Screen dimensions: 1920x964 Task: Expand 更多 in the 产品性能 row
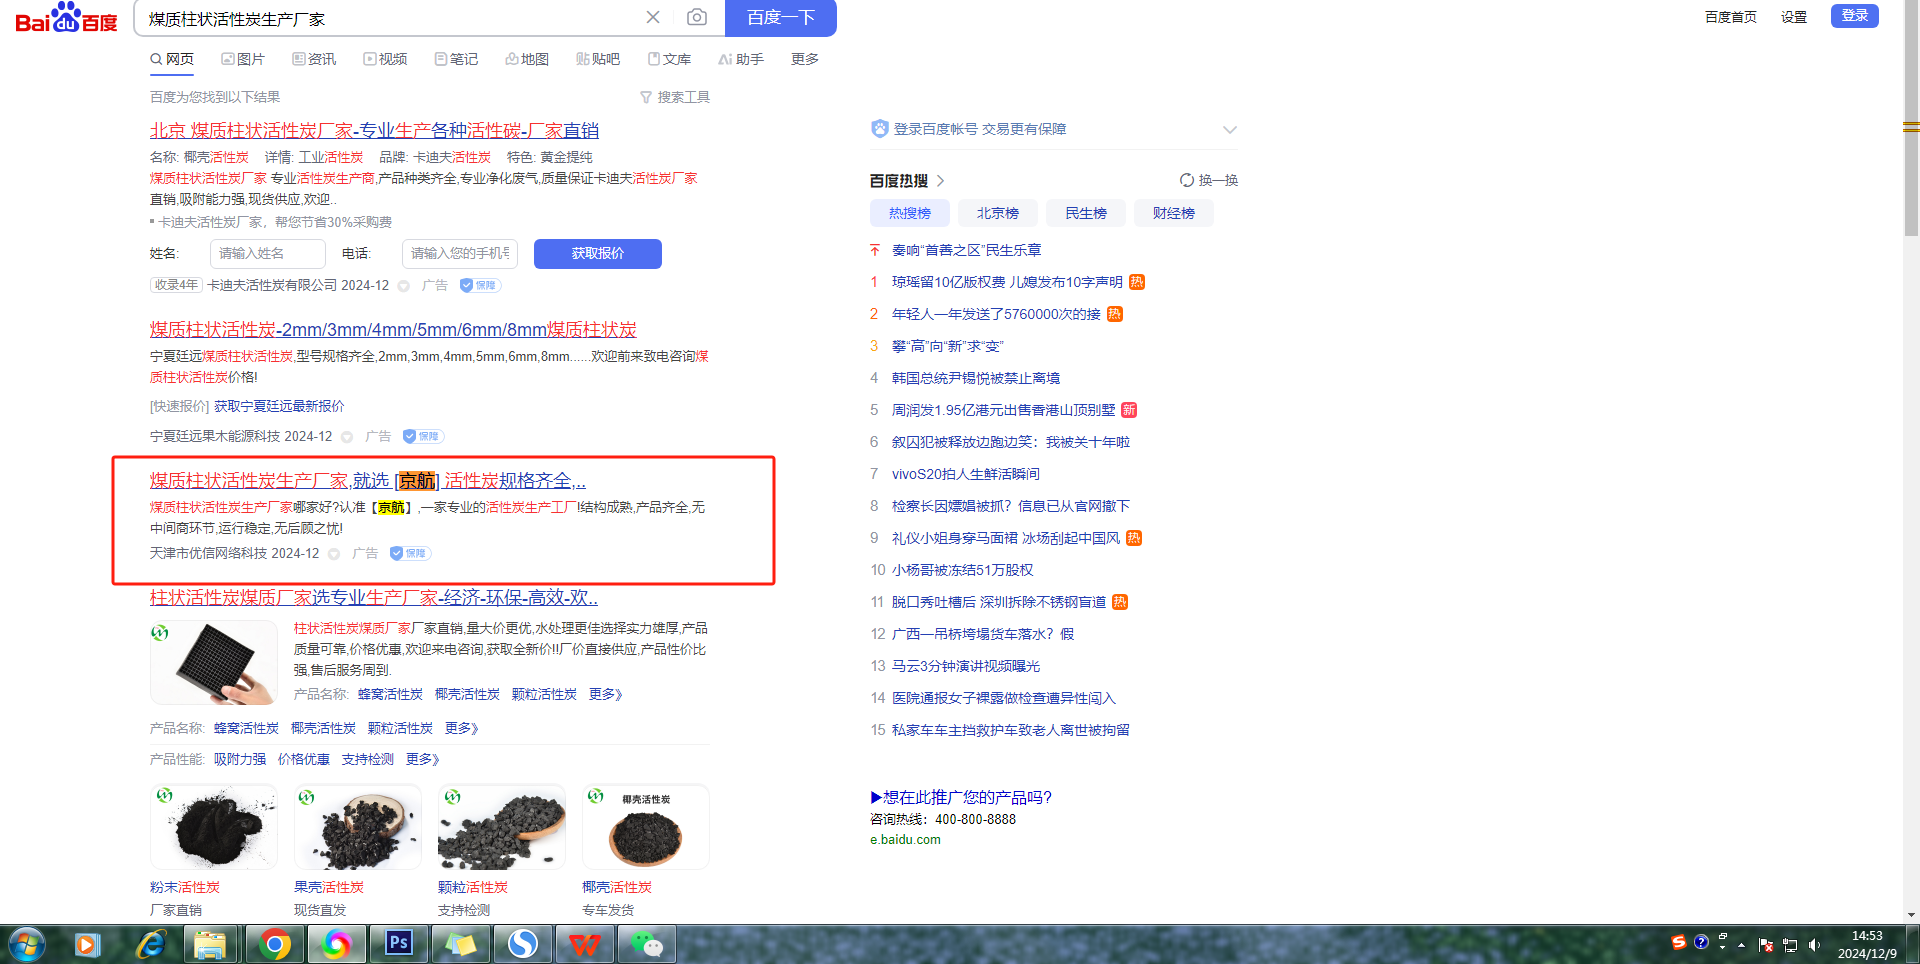pyautogui.click(x=422, y=759)
